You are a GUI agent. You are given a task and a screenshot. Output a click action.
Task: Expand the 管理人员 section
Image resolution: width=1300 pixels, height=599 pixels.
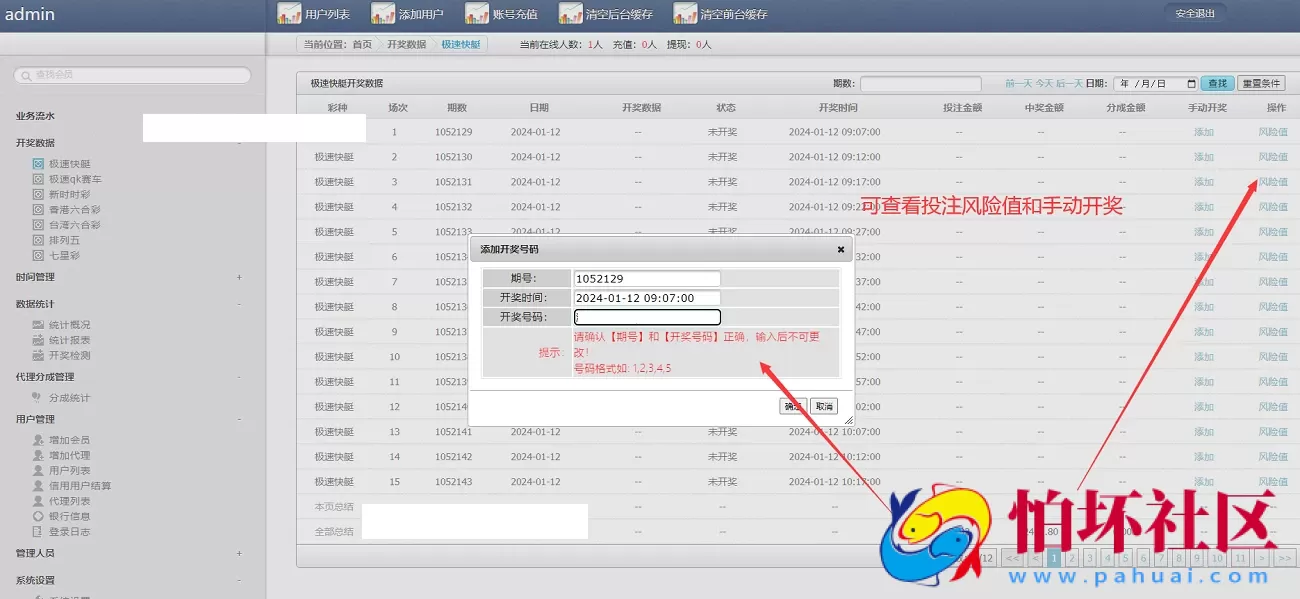[x=239, y=553]
